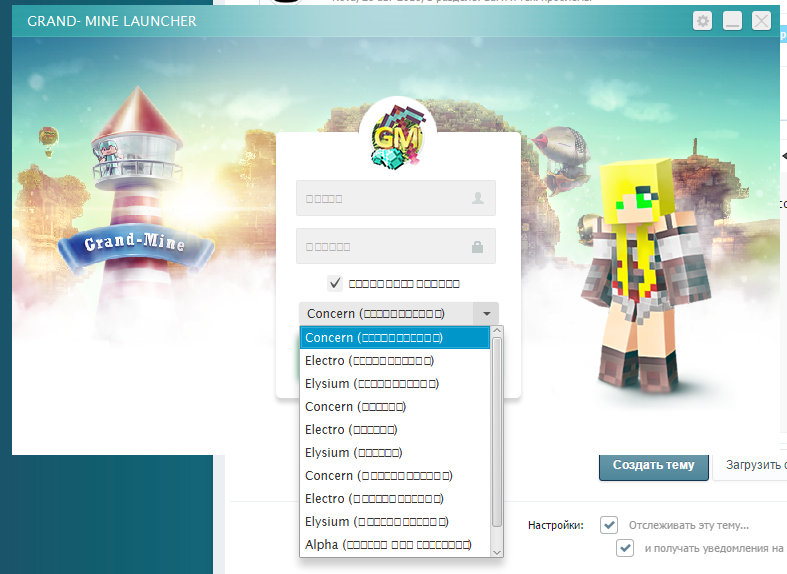Click the server combo box showing Concern
The image size is (787, 574).
point(399,314)
